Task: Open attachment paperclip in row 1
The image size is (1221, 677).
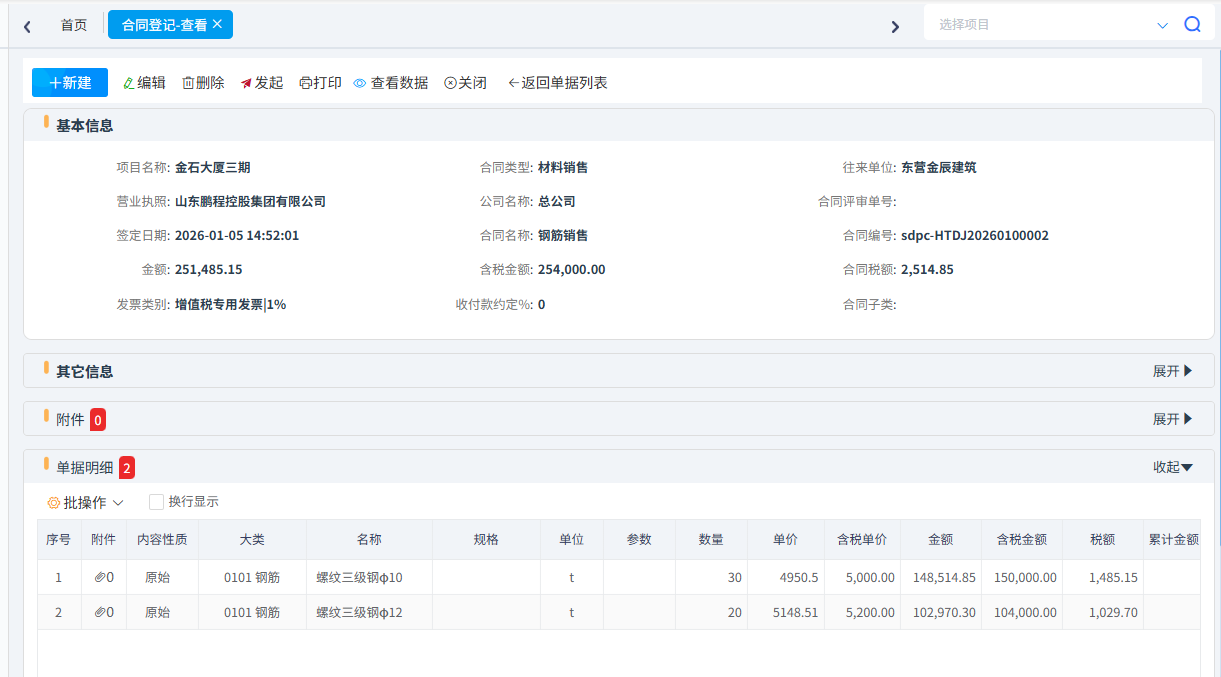Action: coord(100,577)
